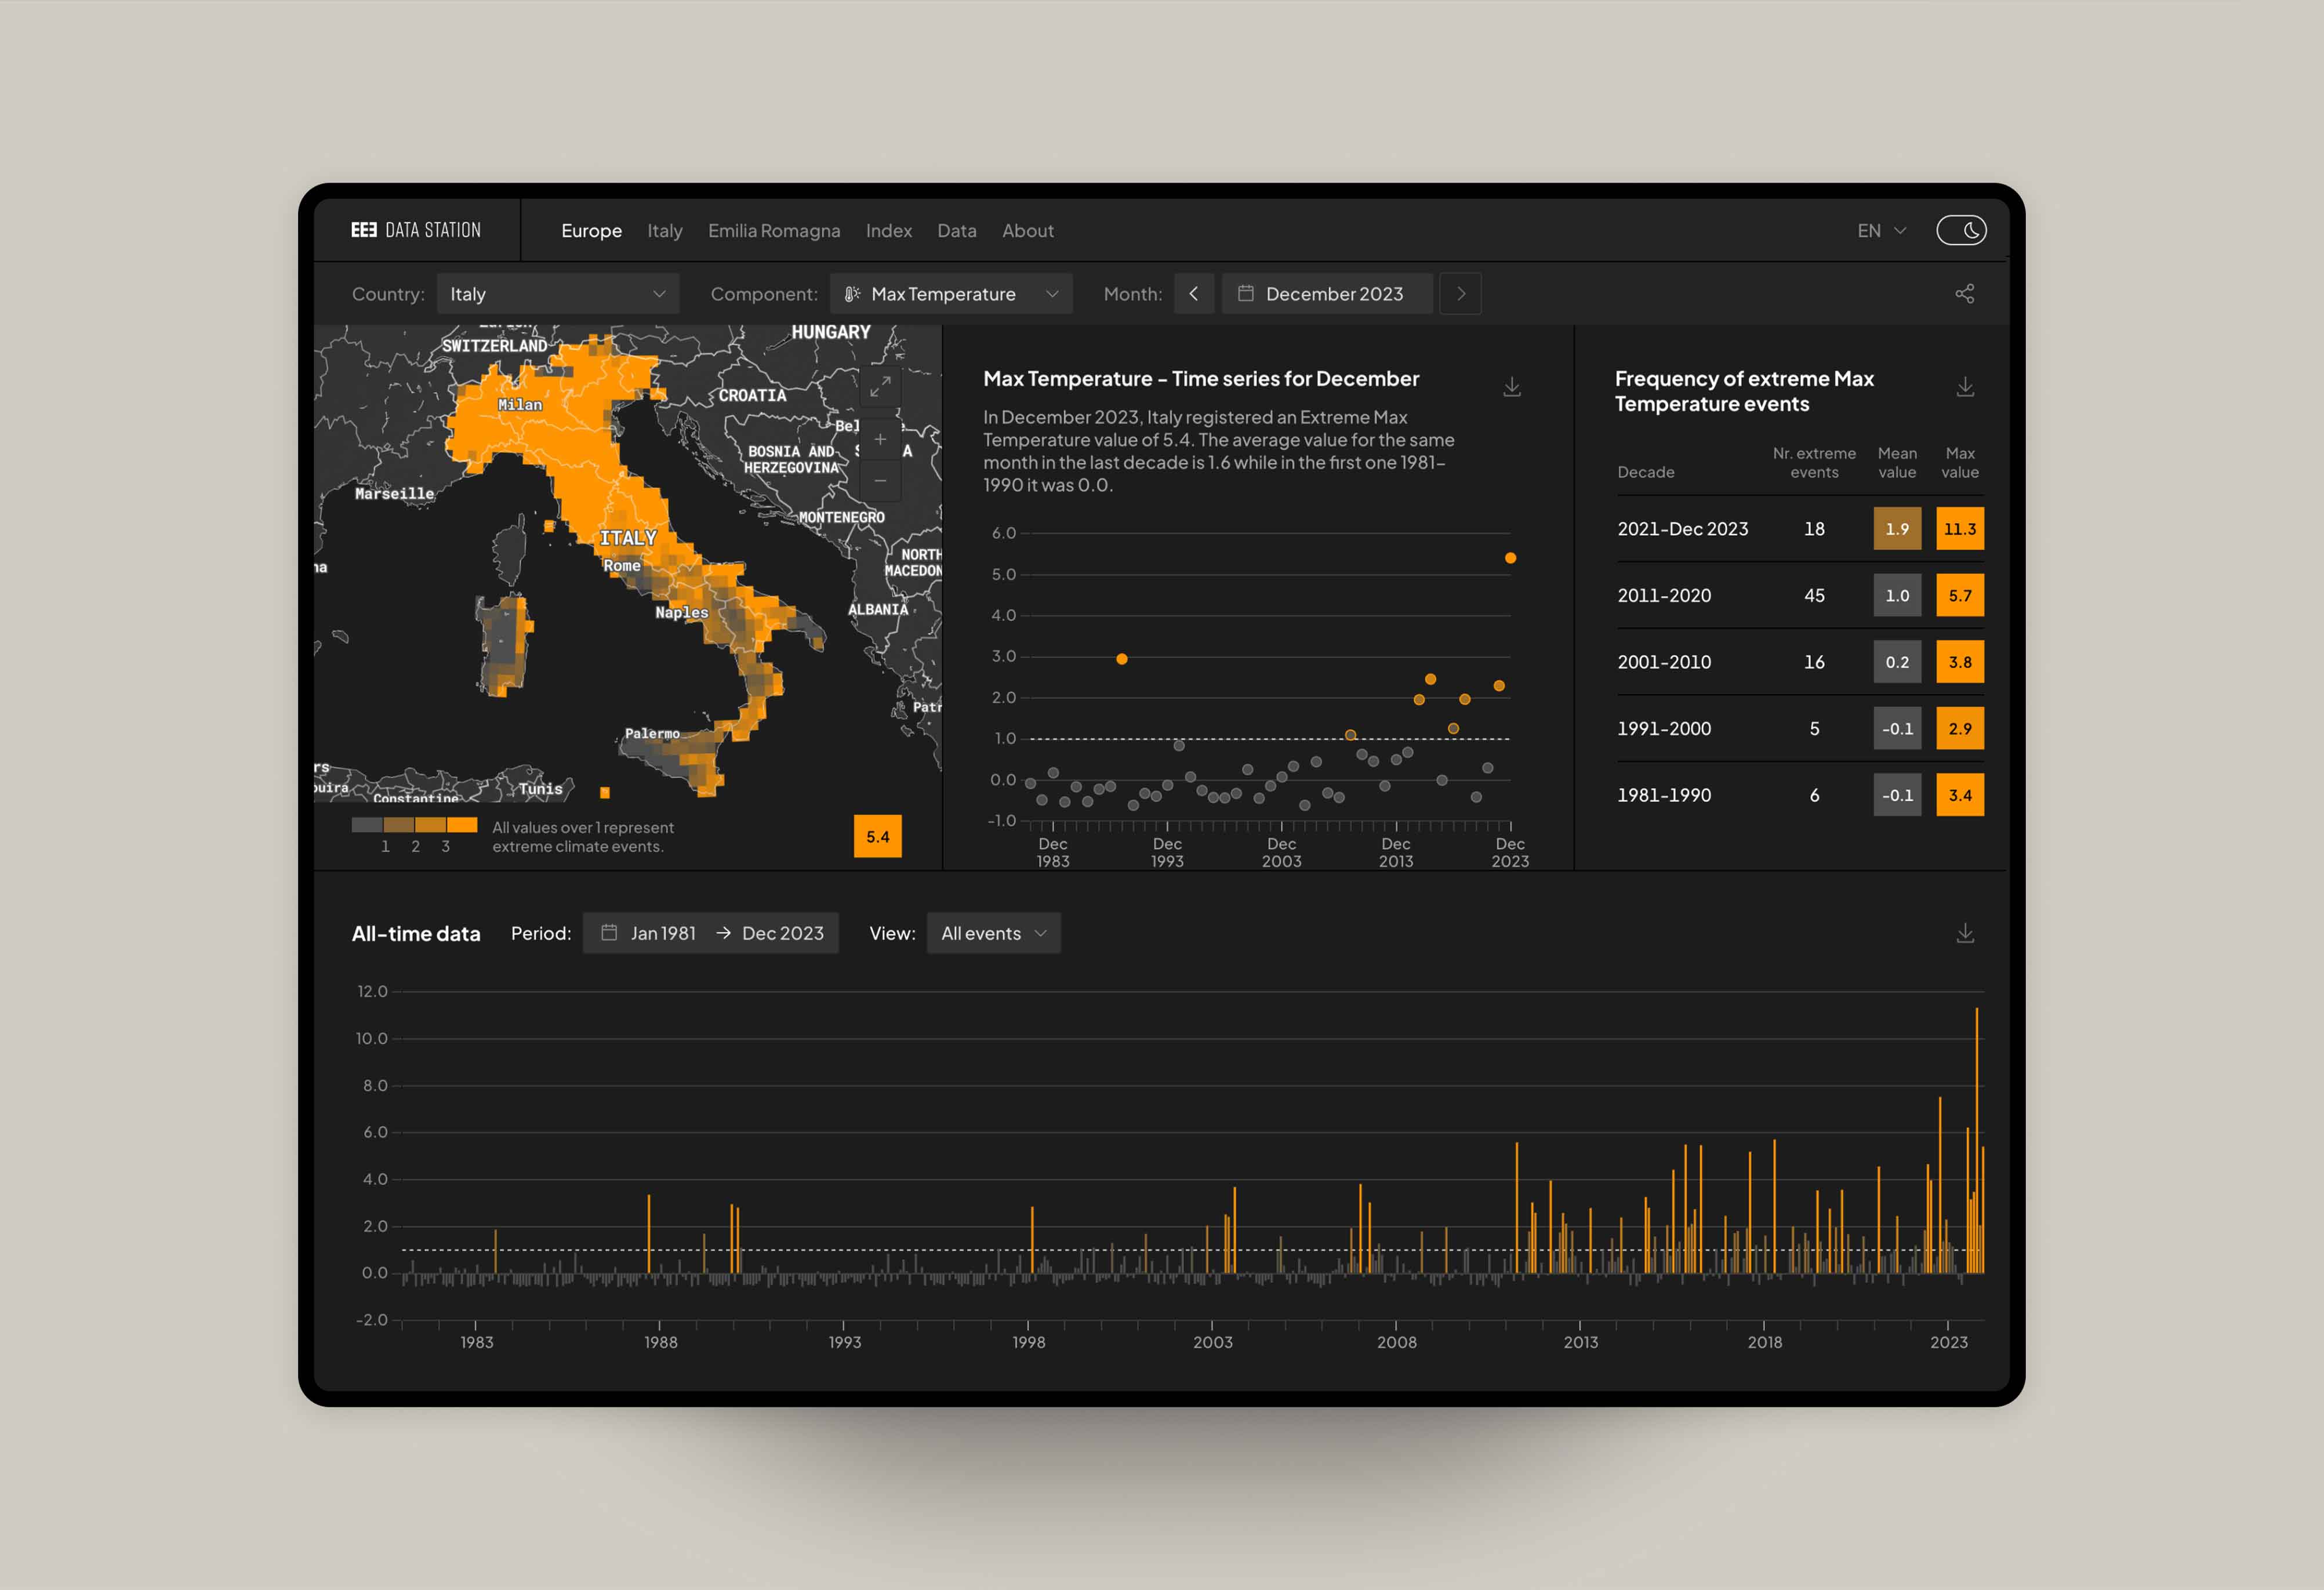Download the All-time data chart
Screen dimensions: 2324x1590
coord(1965,933)
